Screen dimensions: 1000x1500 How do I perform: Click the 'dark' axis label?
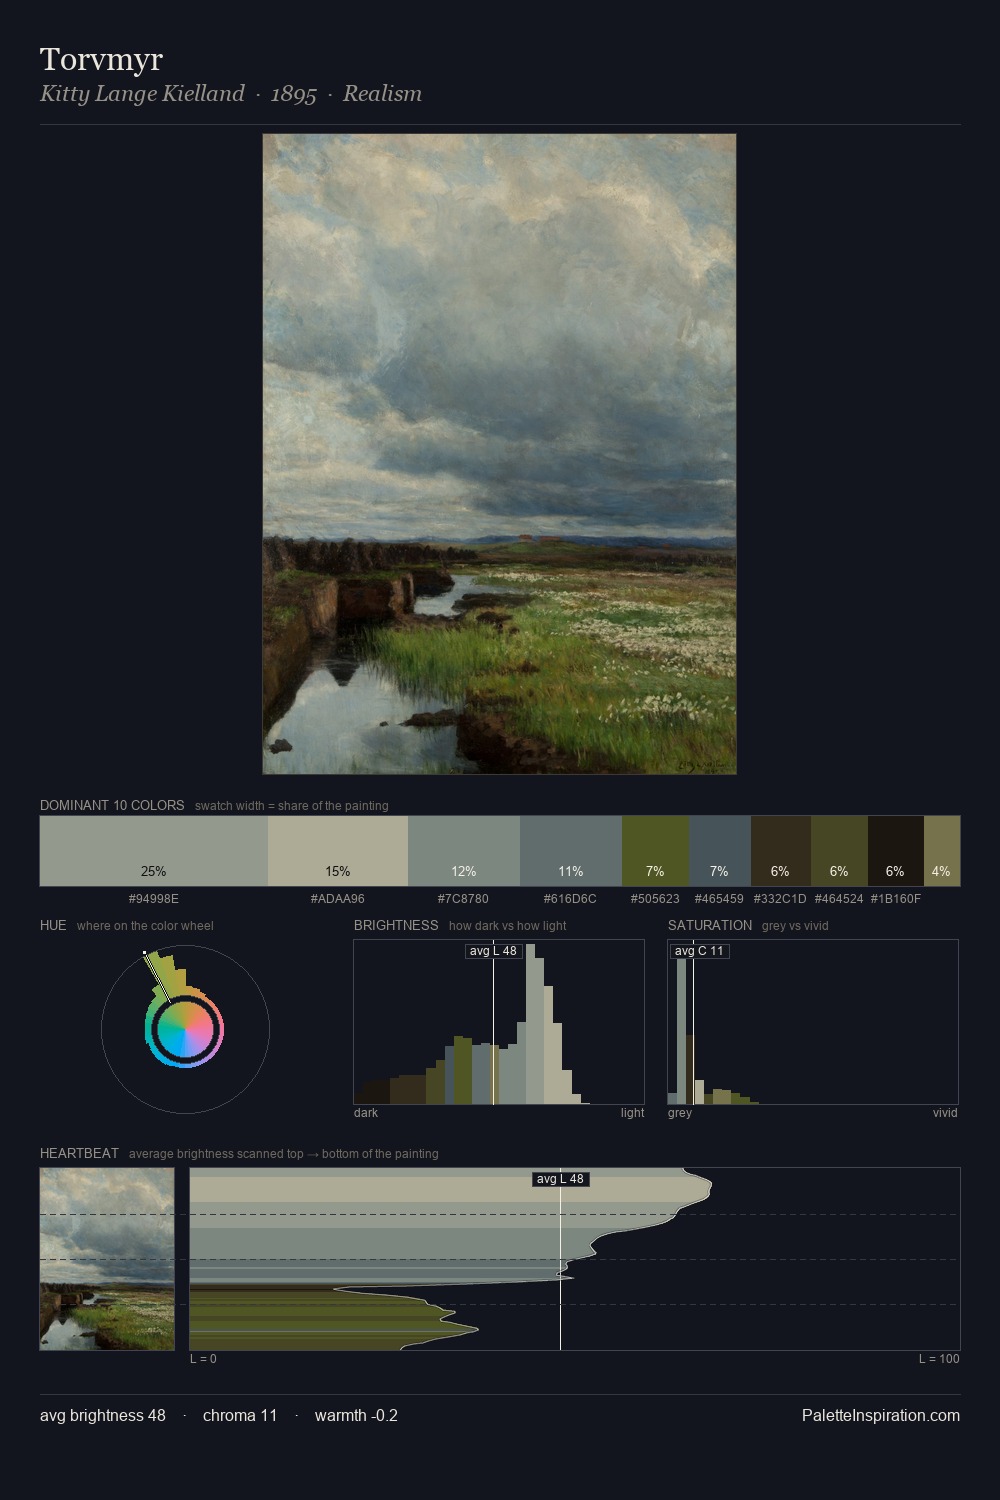[x=366, y=1113]
